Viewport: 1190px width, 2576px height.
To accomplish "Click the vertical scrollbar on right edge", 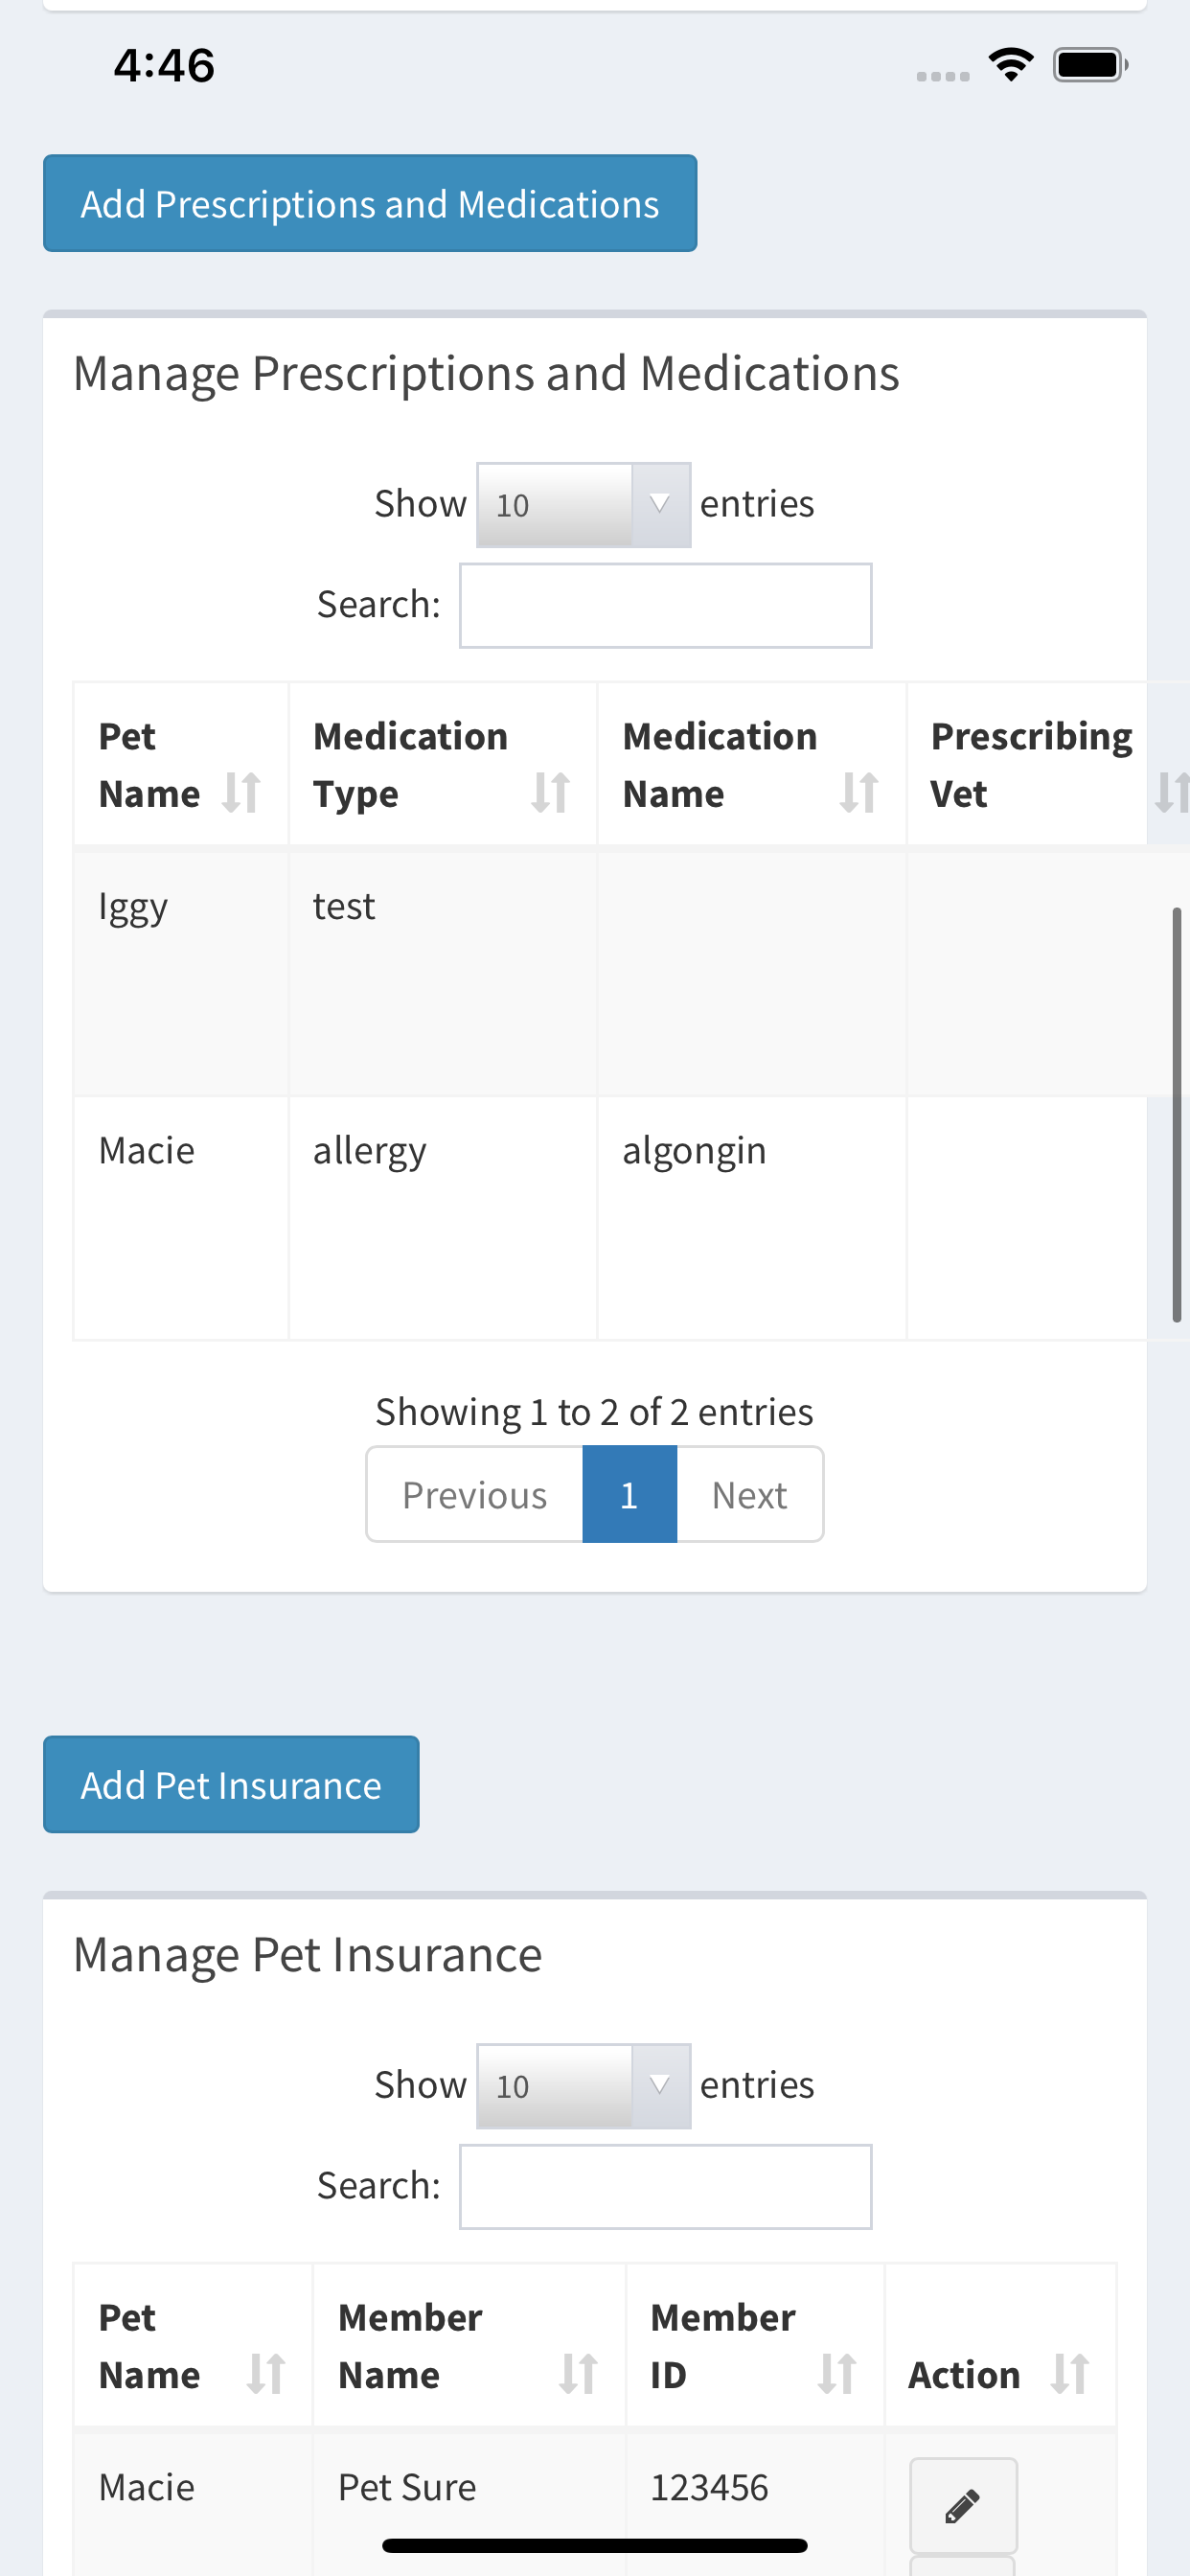I will coord(1177,1115).
